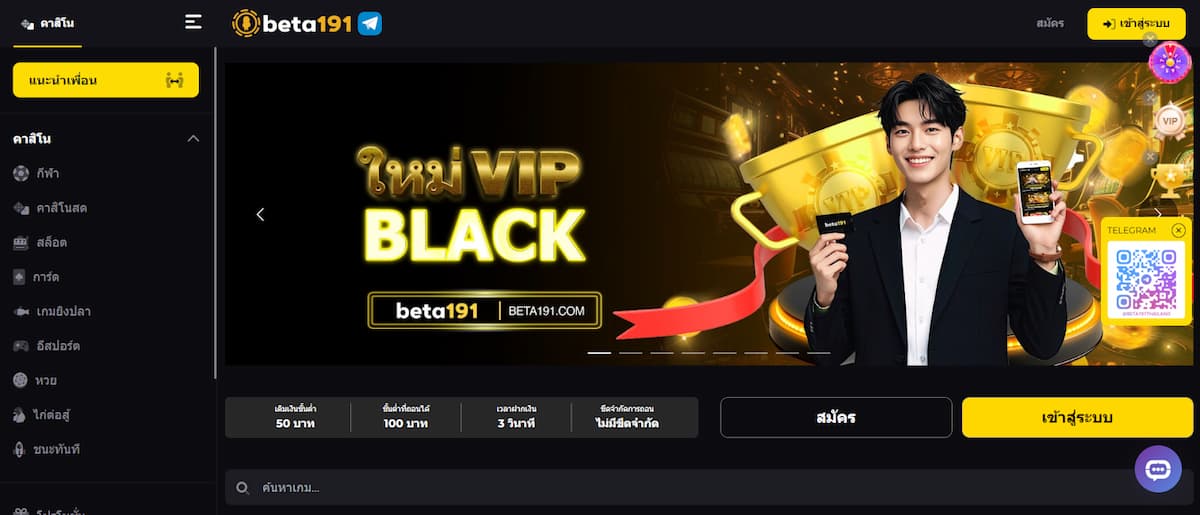The width and height of the screenshot is (1200, 515).
Task: Open the live chat support bubble
Action: (x=1158, y=468)
